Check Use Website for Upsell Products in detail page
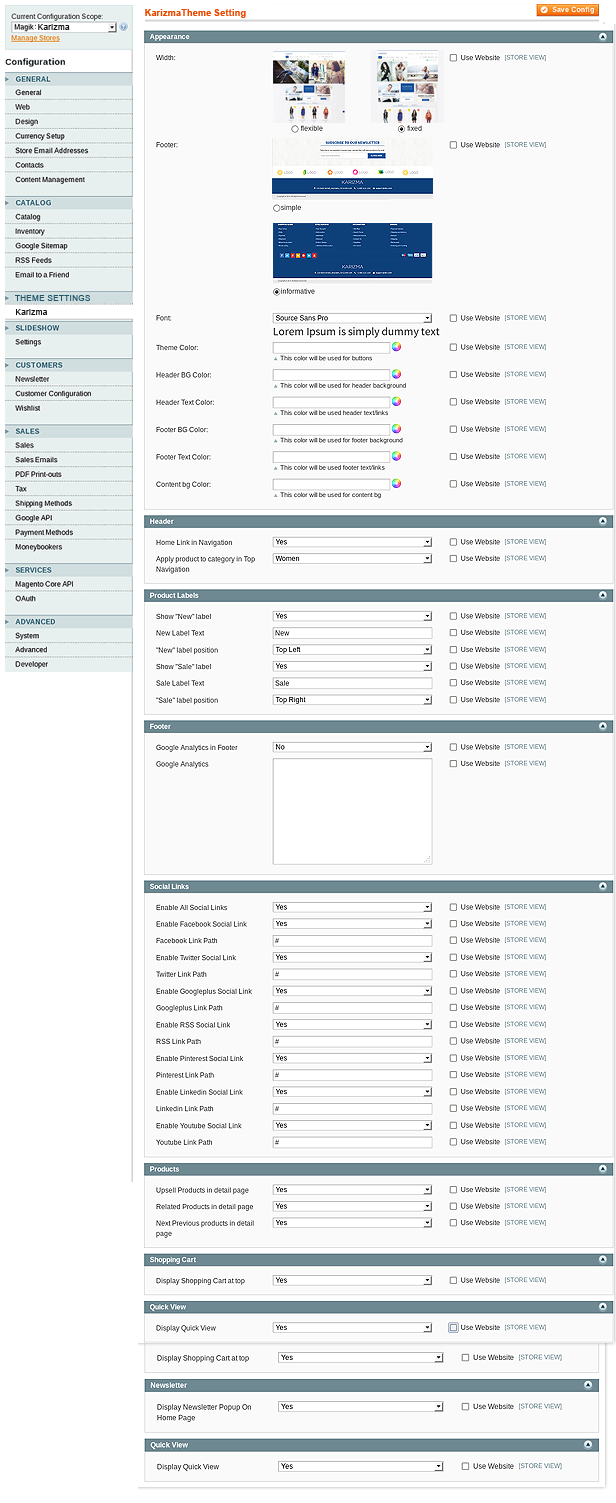616x1503 pixels. (x=453, y=1190)
